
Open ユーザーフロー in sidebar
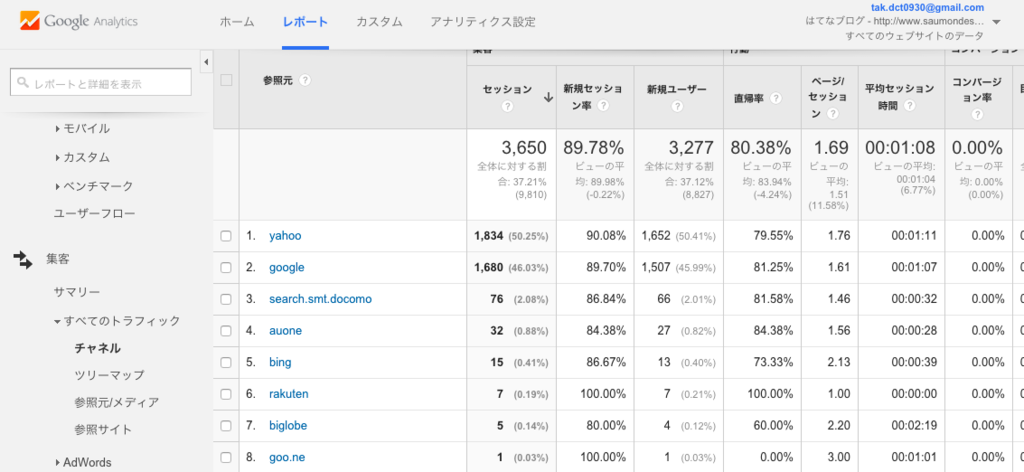point(95,213)
